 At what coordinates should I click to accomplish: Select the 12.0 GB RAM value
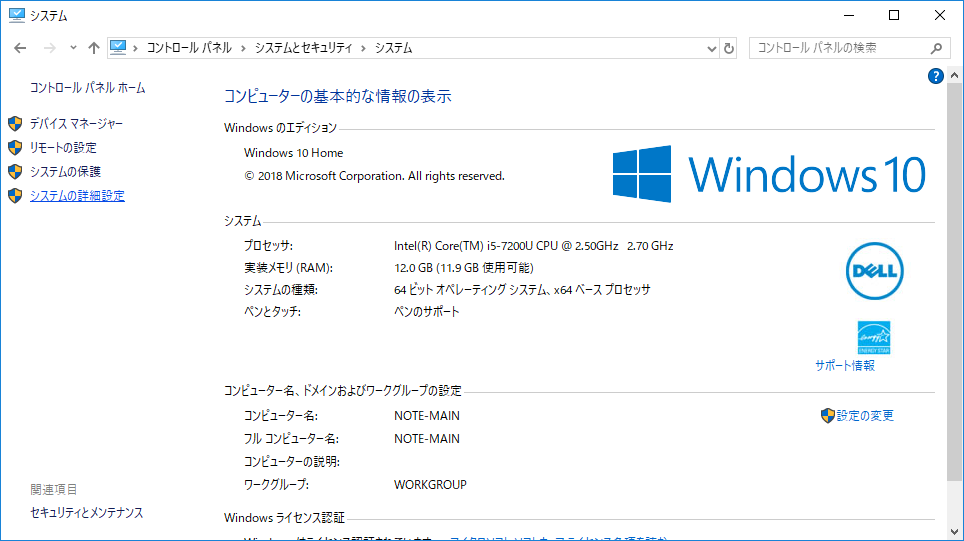(464, 268)
